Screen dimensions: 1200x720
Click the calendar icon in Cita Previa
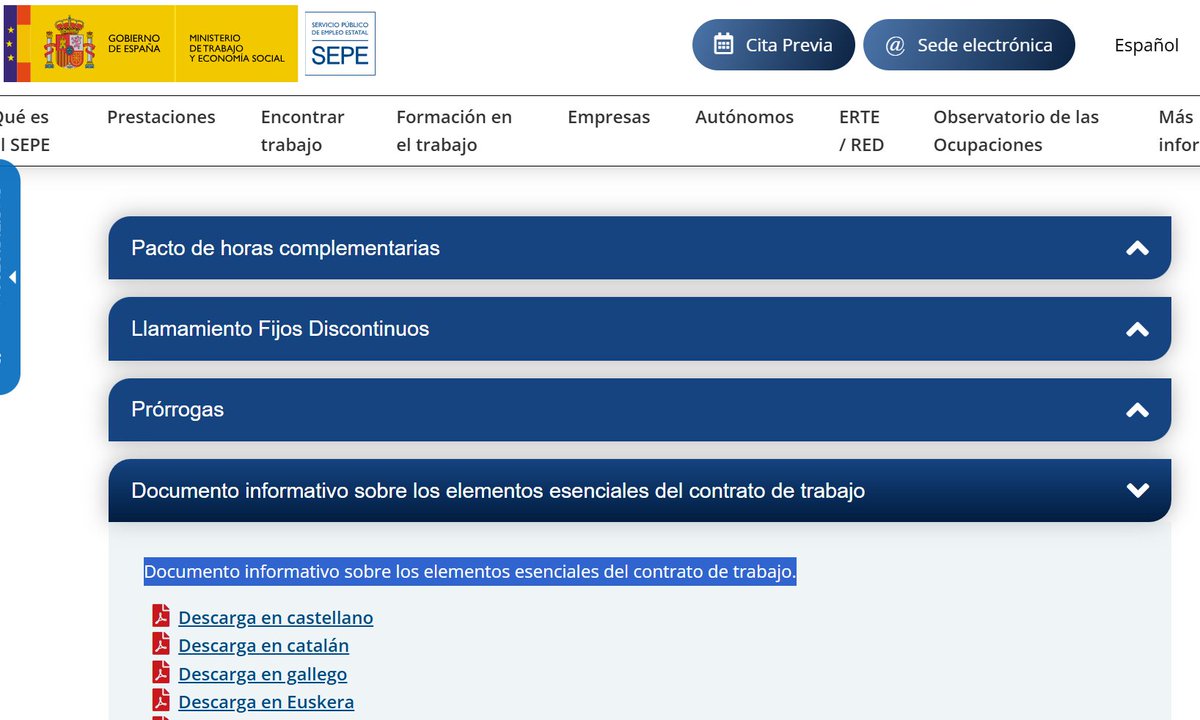click(x=724, y=44)
